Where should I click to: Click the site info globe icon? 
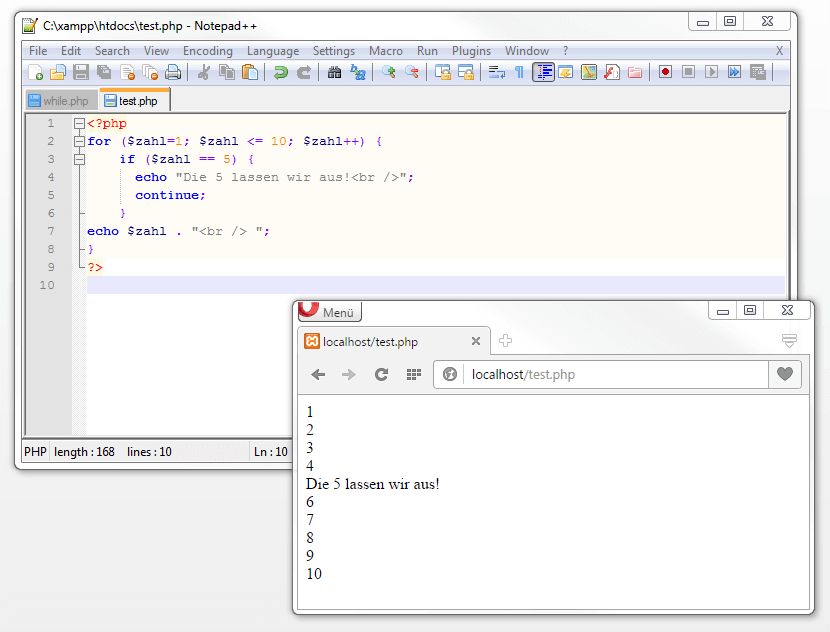[x=450, y=374]
